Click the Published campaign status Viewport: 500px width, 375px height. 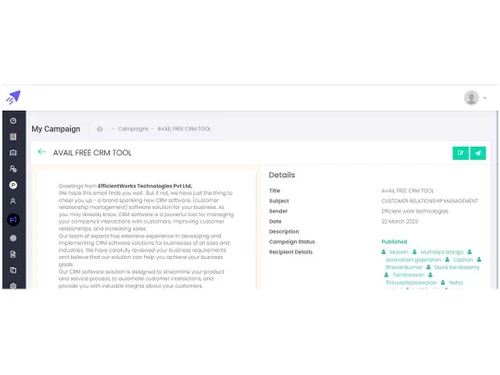click(x=394, y=242)
